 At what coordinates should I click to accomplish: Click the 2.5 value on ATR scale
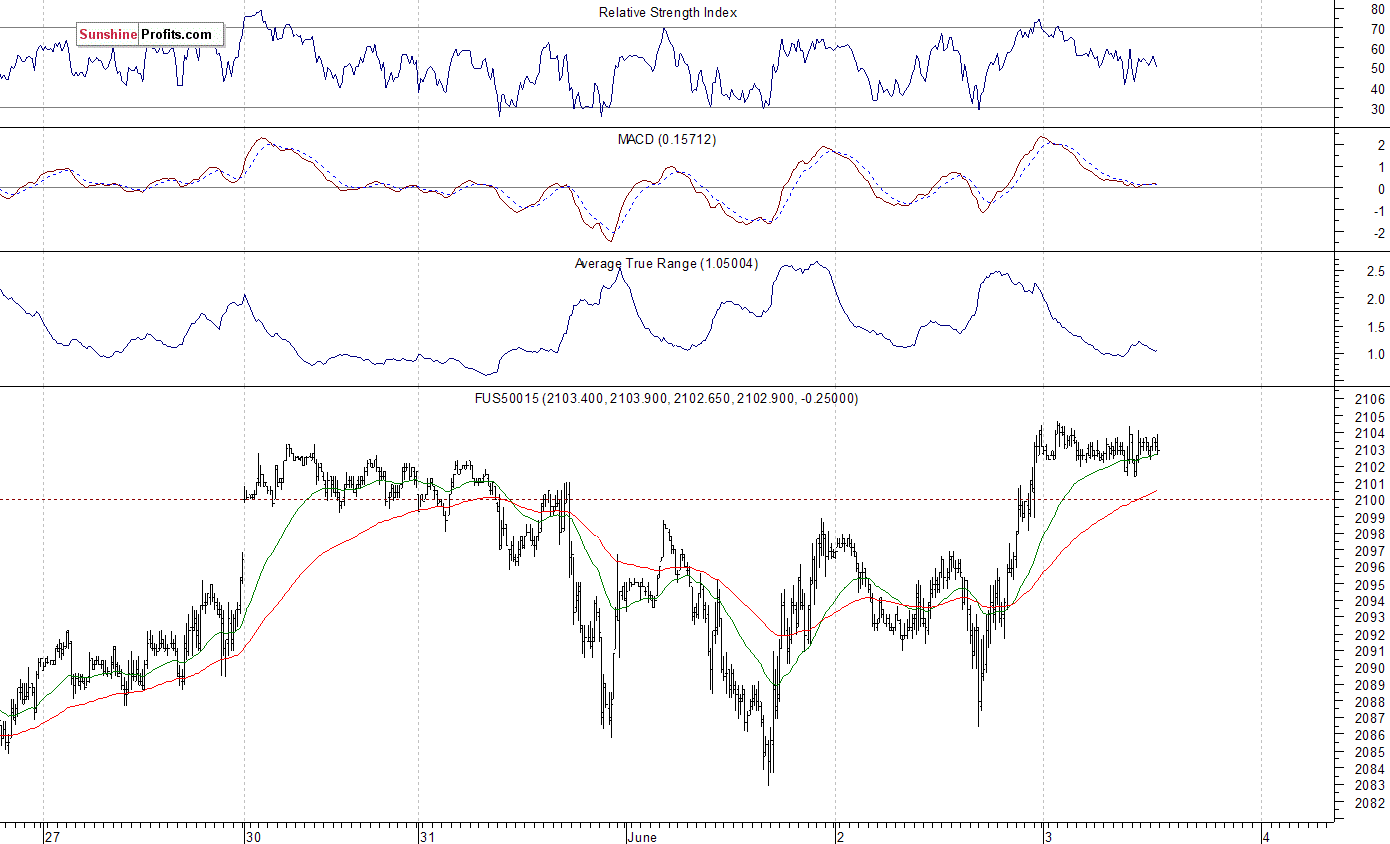point(1375,271)
